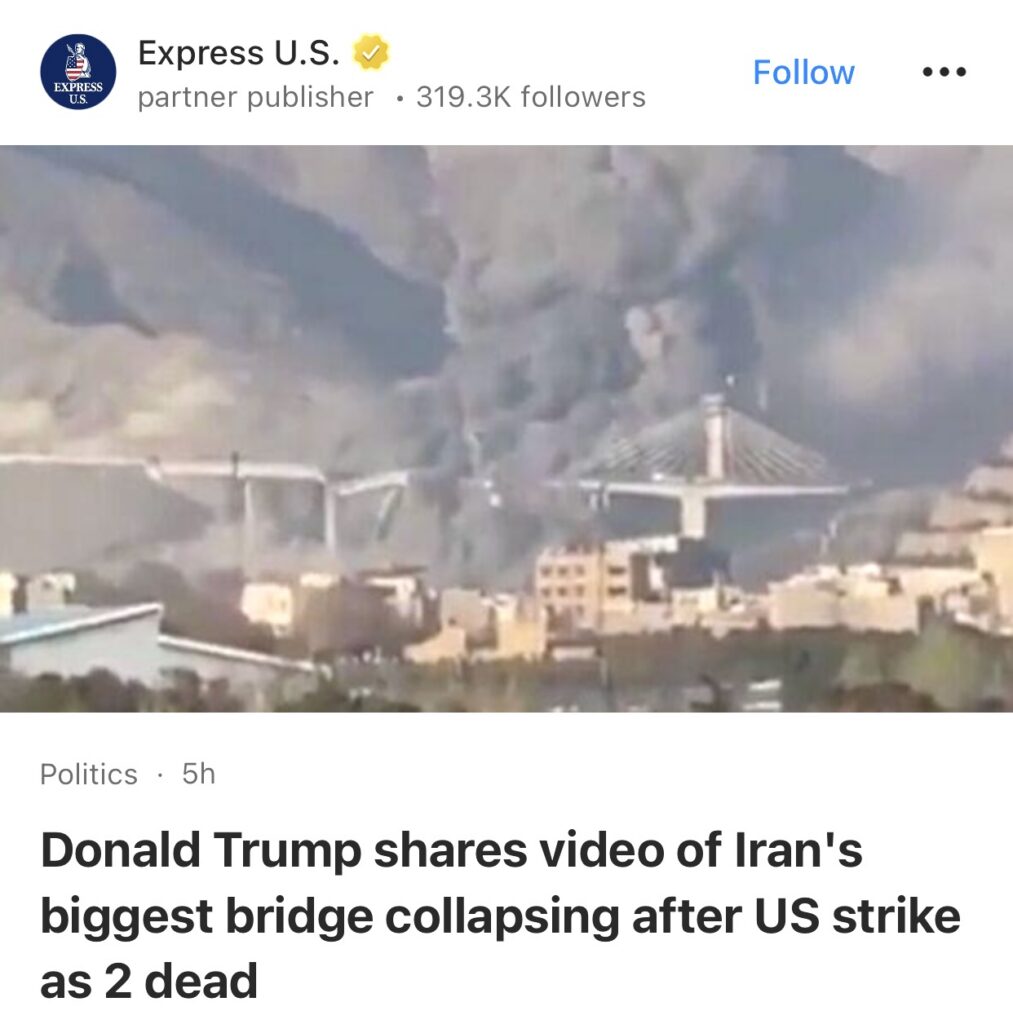Click the headline line ending "US strike"
Screen dimensions: 1013x1024
pyautogui.click(x=500, y=916)
